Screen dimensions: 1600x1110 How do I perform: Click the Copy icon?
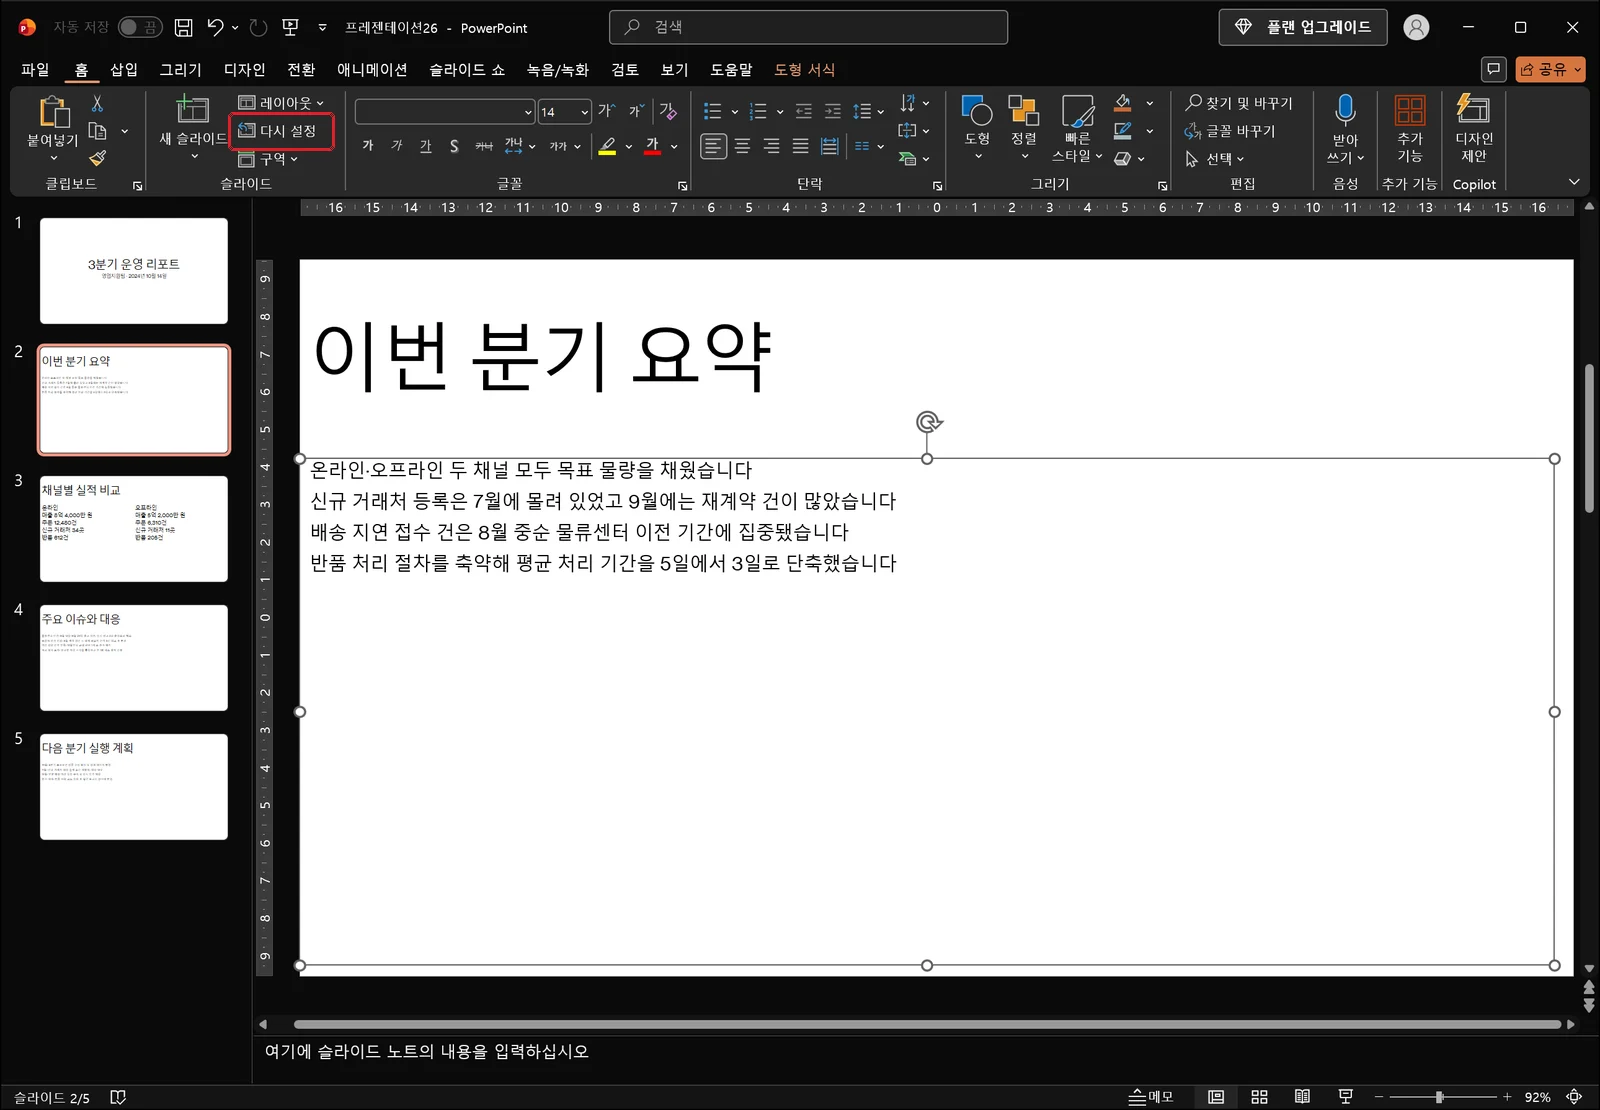tap(97, 131)
